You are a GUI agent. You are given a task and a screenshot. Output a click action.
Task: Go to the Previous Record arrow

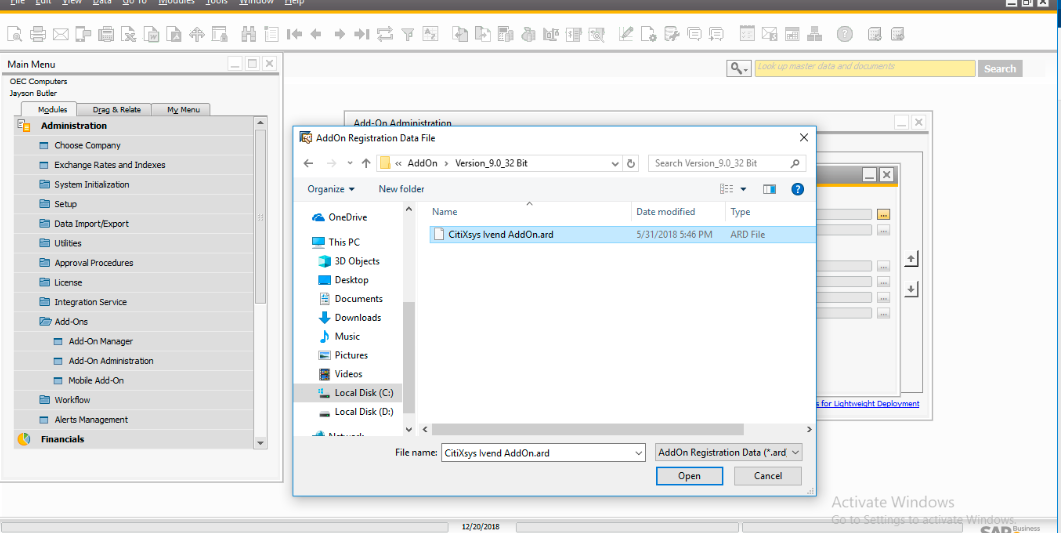[x=315, y=34]
